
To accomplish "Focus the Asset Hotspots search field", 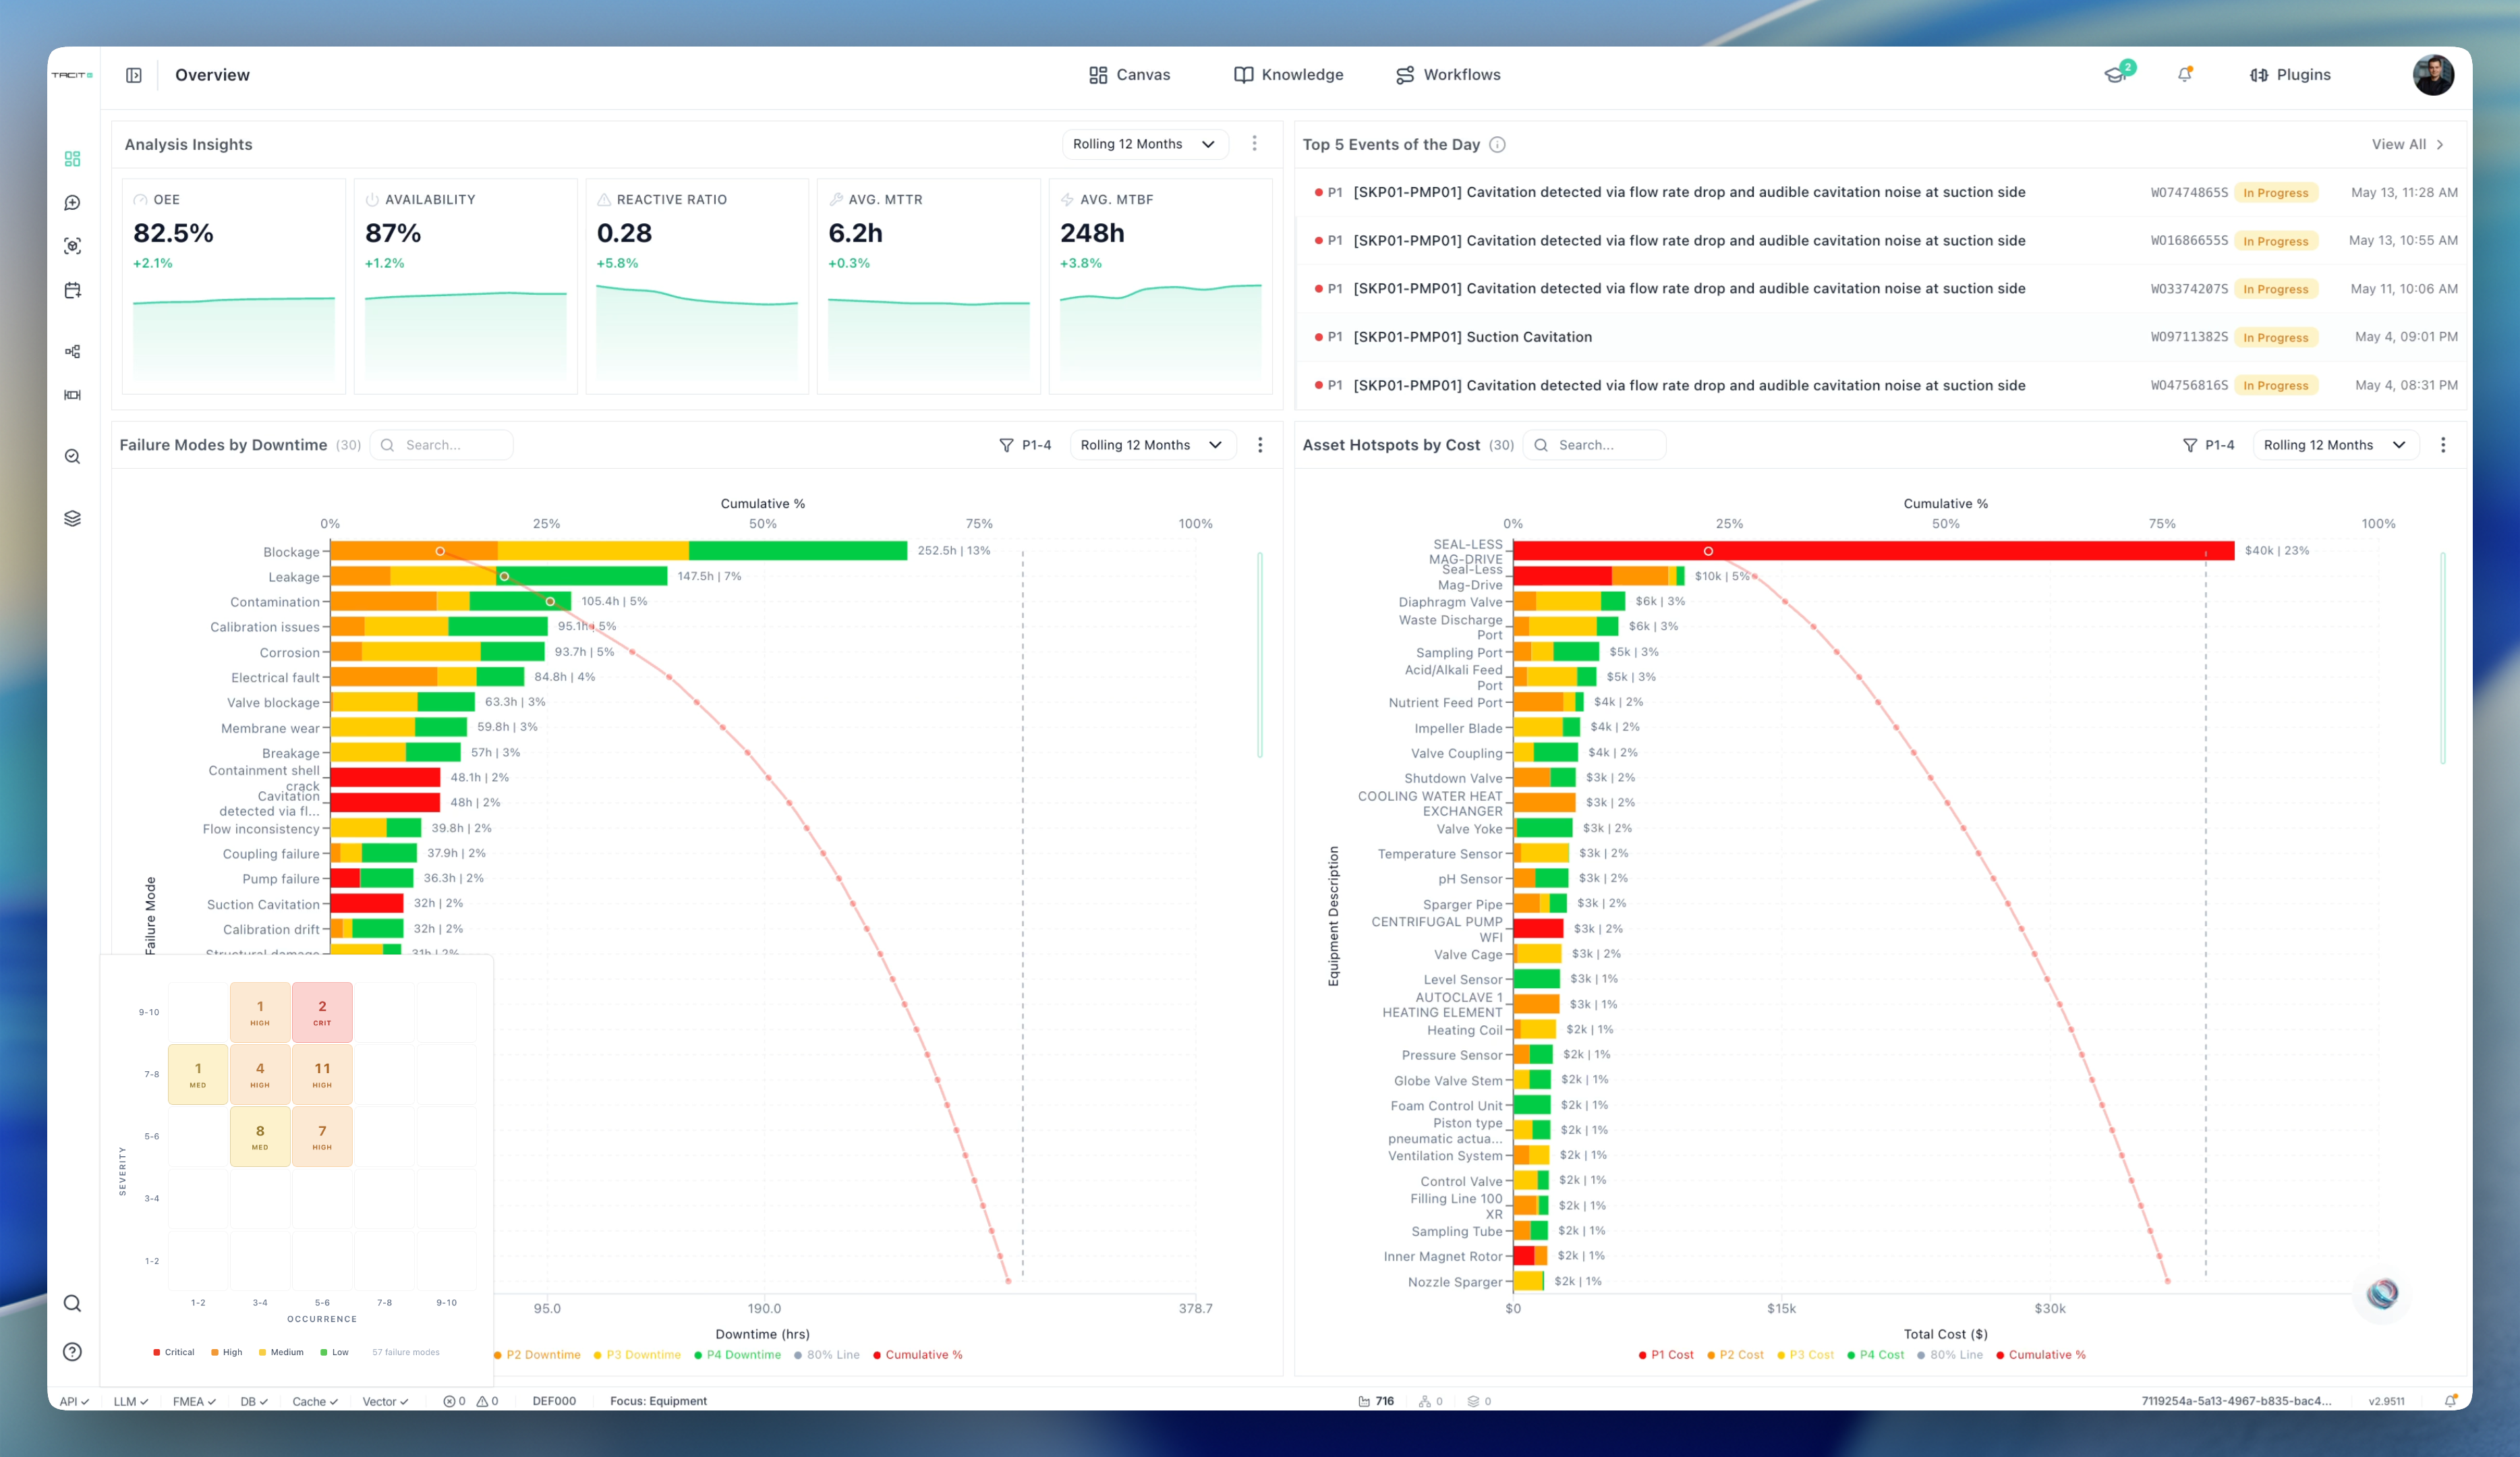I will click(1594, 445).
